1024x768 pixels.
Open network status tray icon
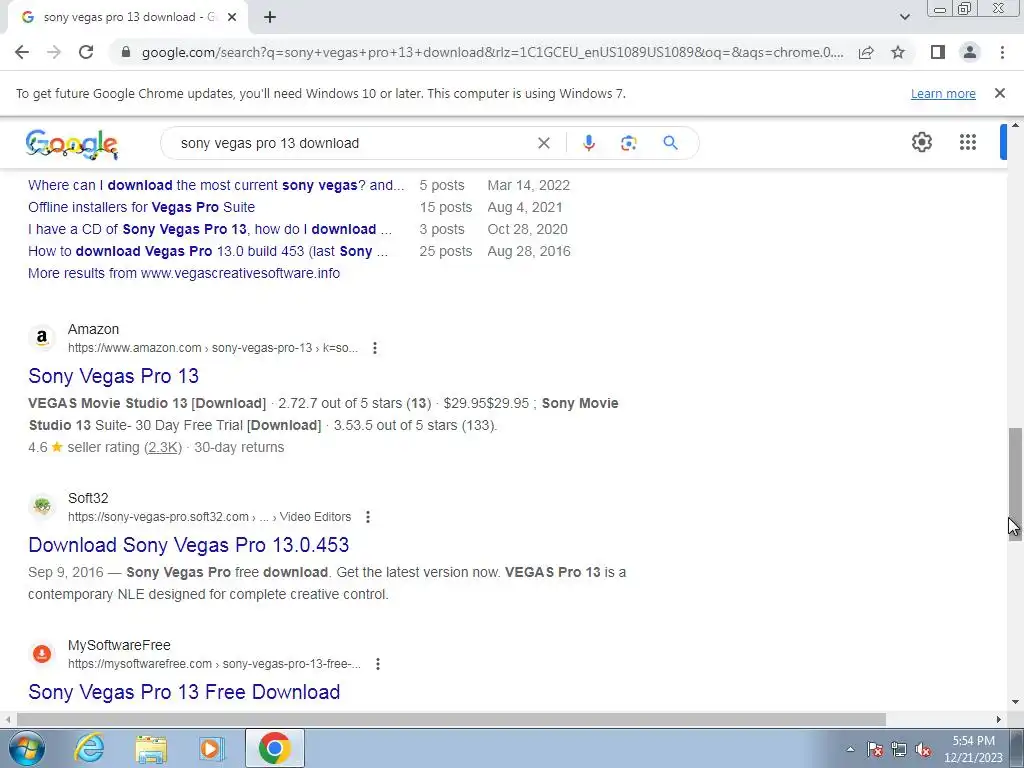pos(899,750)
